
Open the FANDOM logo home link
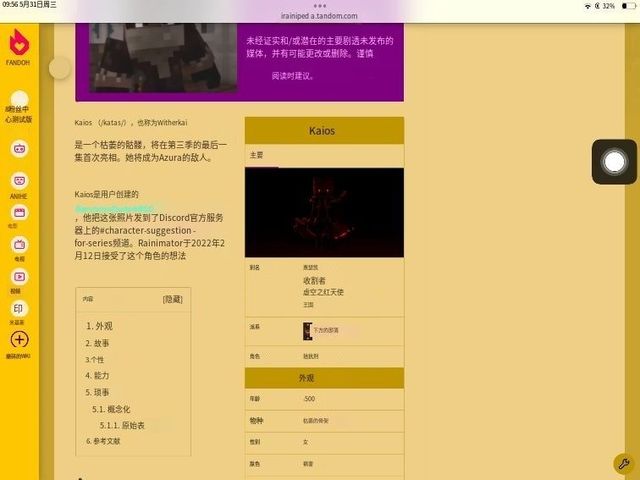[19, 46]
